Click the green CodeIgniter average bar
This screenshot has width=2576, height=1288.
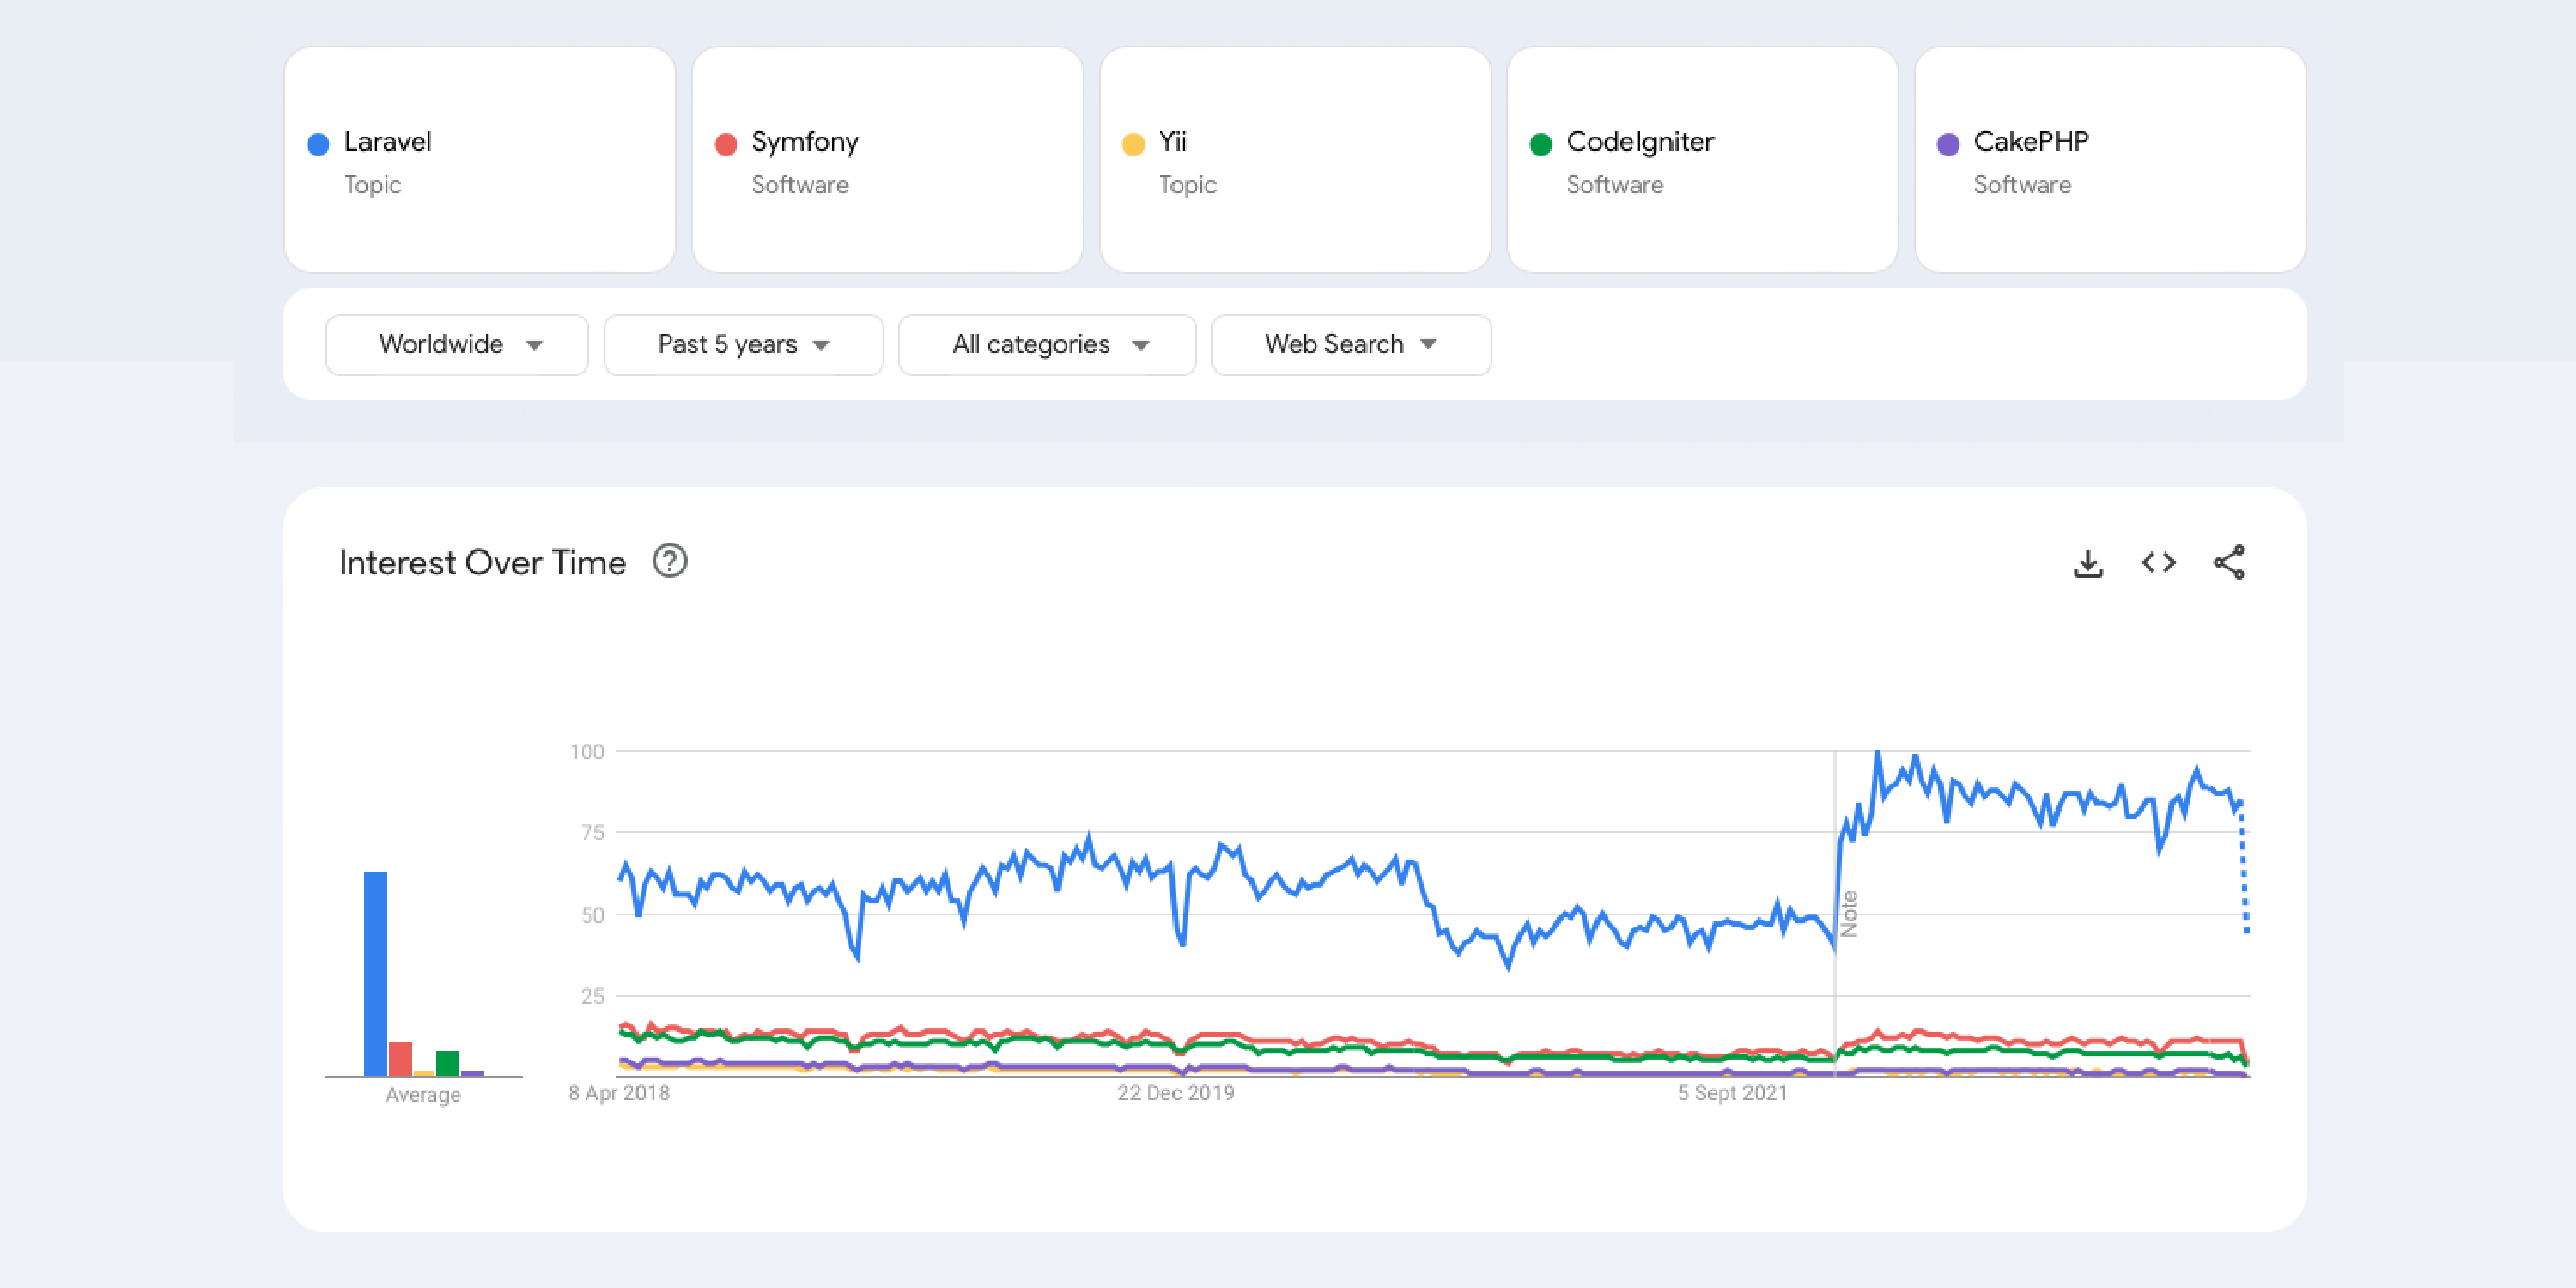[448, 1063]
